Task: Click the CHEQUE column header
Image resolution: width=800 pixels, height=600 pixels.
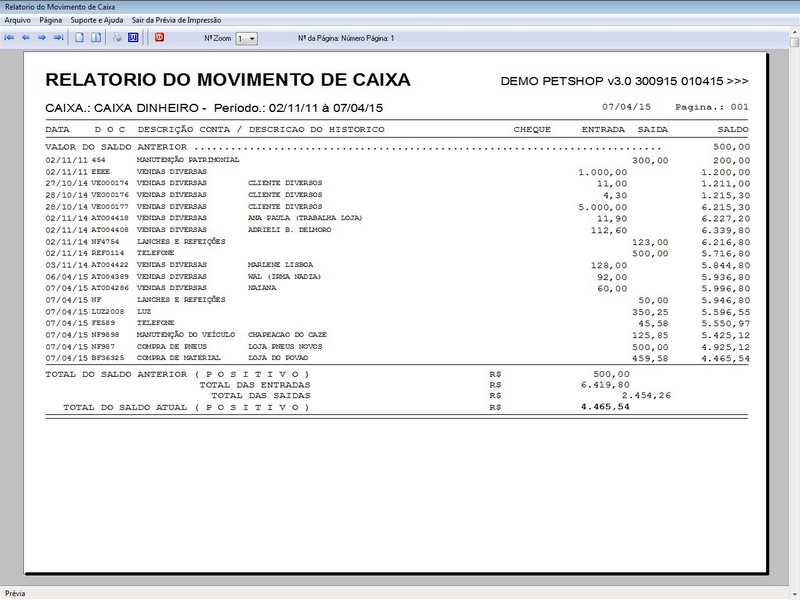Action: 532,130
